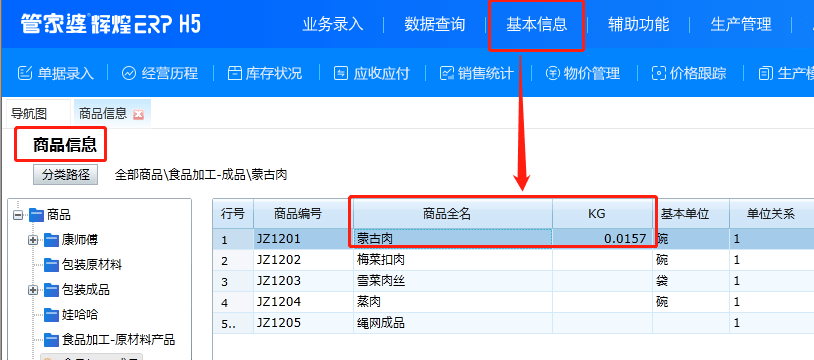Screen dimensions: 814x360
Task: Select the JZ1204 product code cell
Action: (x=303, y=302)
